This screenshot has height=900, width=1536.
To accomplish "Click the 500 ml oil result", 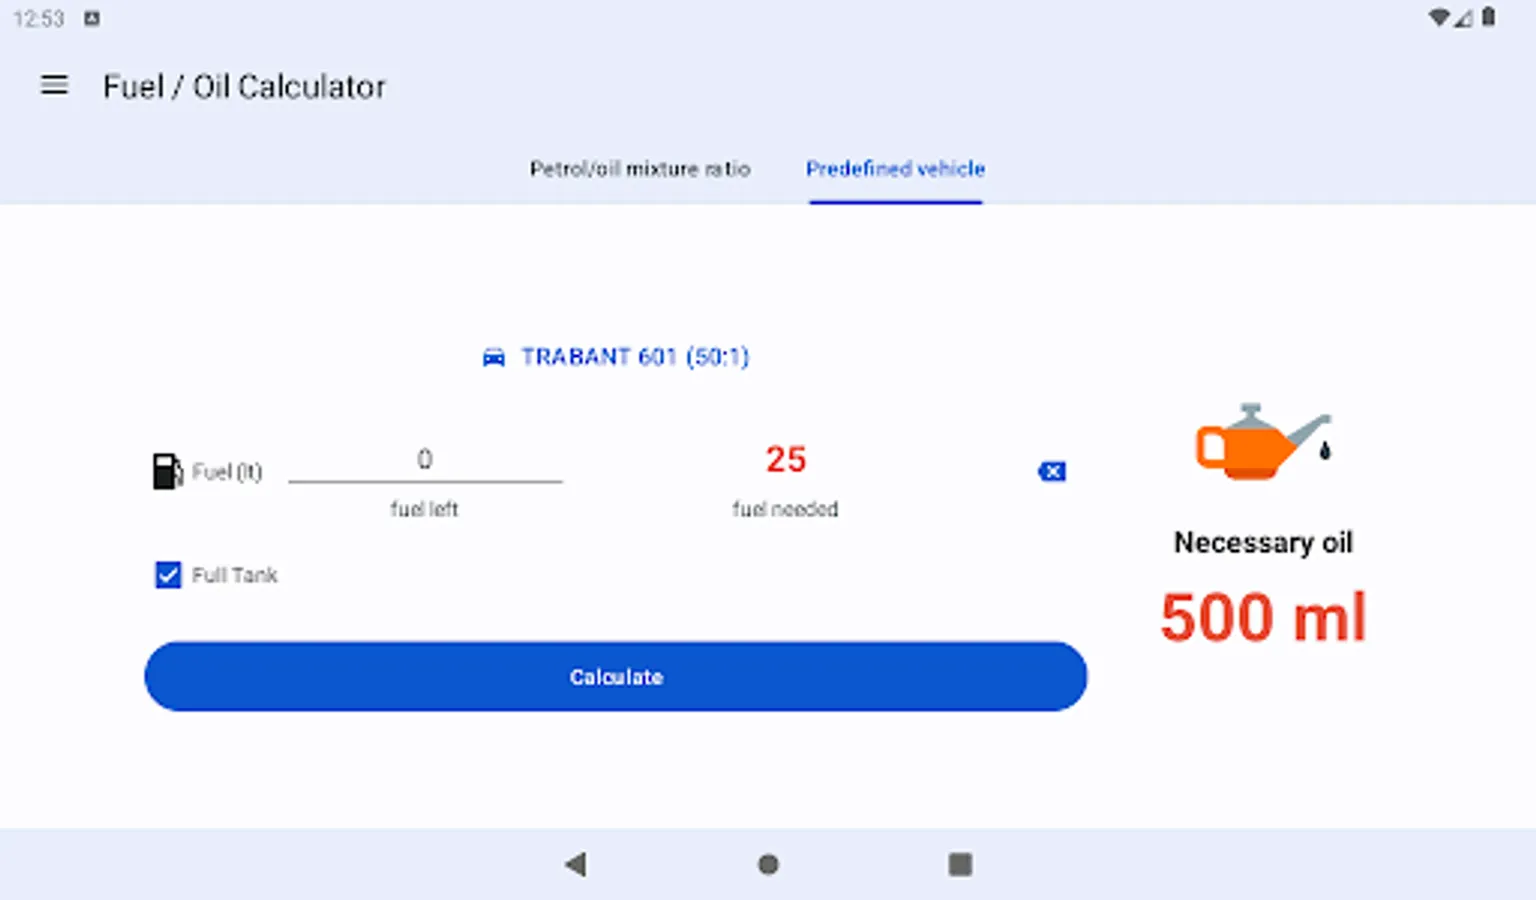I will [x=1263, y=617].
